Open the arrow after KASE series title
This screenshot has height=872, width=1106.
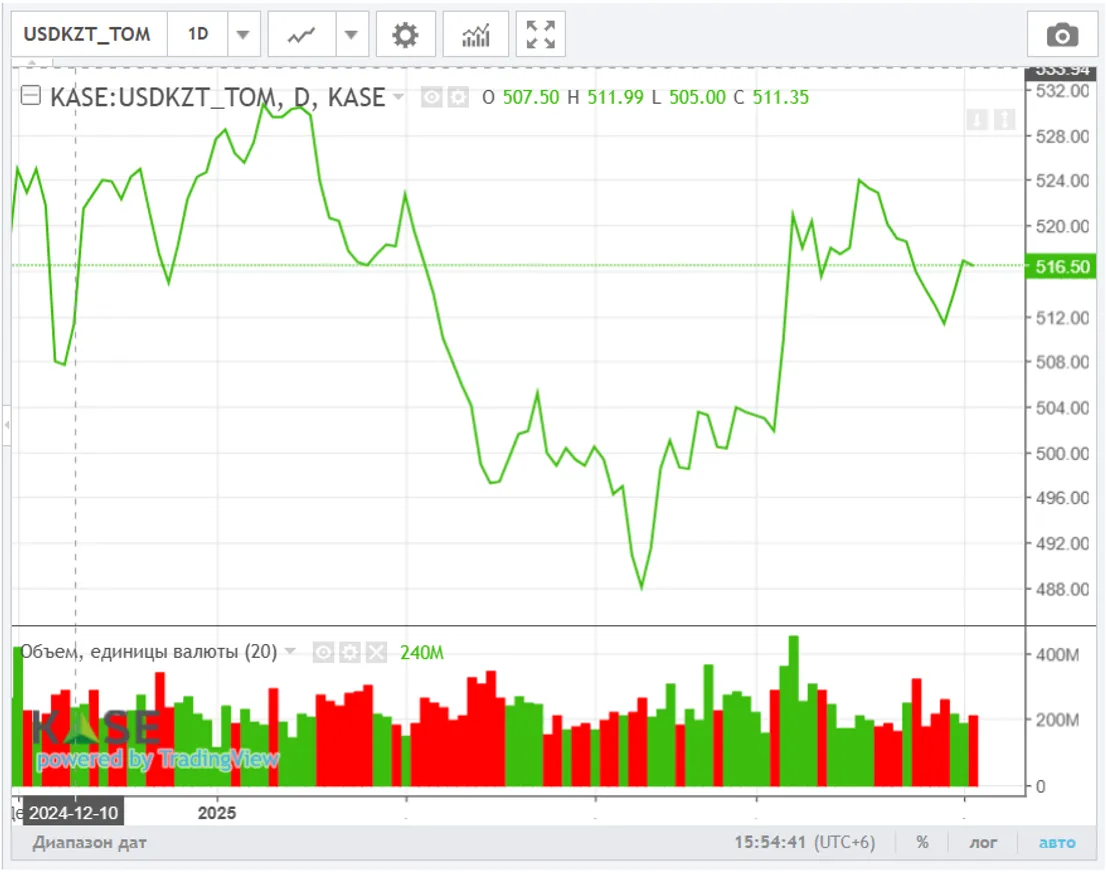[x=399, y=97]
